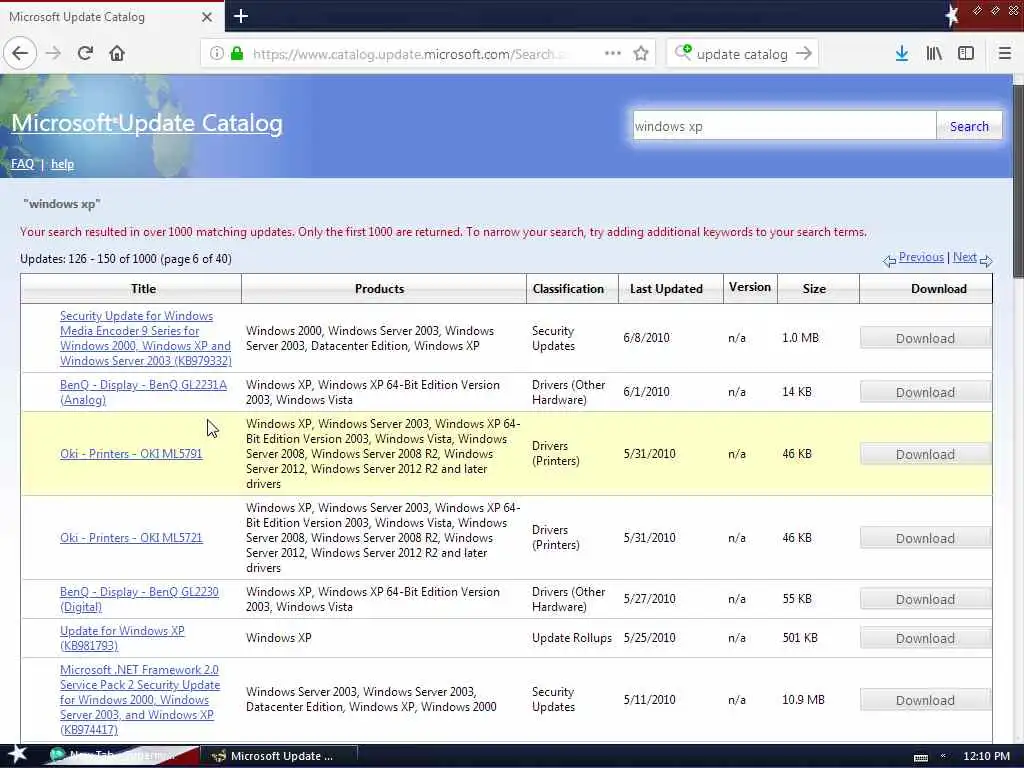Open the Microsoft Update taskbar window button
Image resolution: width=1024 pixels, height=768 pixels.
(x=278, y=756)
